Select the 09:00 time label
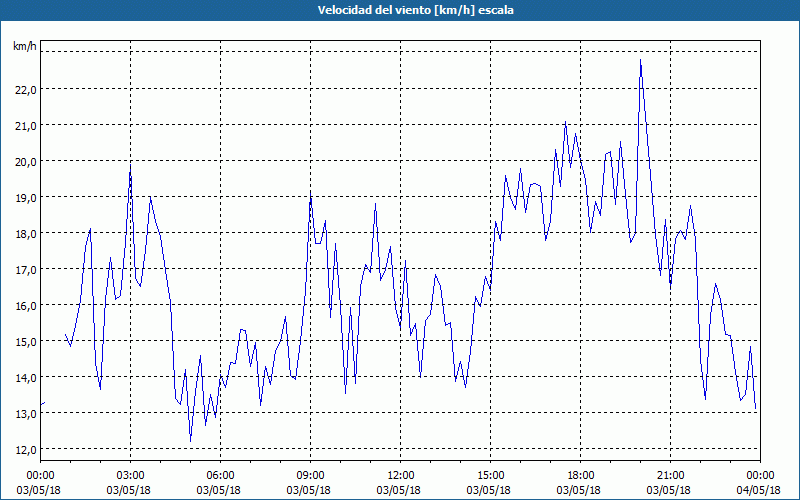The height and width of the screenshot is (500, 800). pyautogui.click(x=310, y=476)
